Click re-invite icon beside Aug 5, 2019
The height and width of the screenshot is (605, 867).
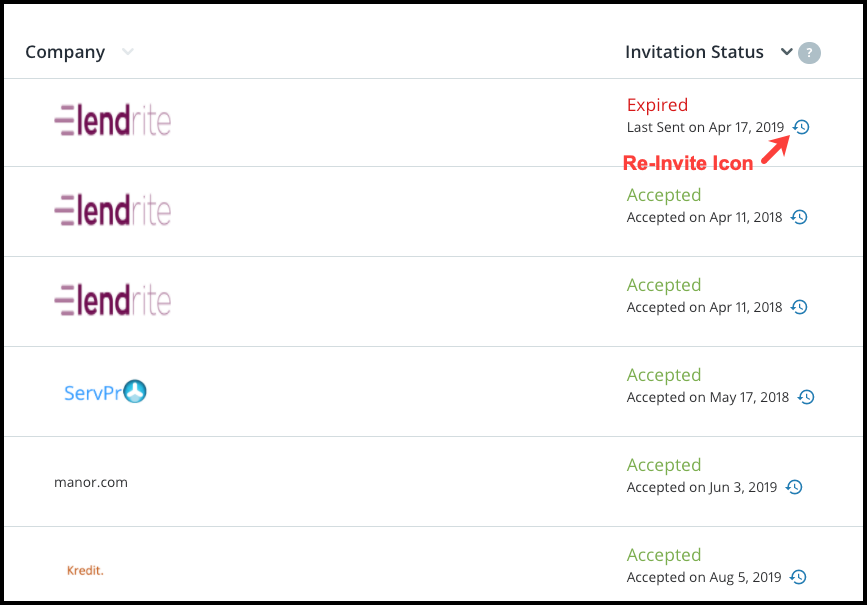(798, 577)
